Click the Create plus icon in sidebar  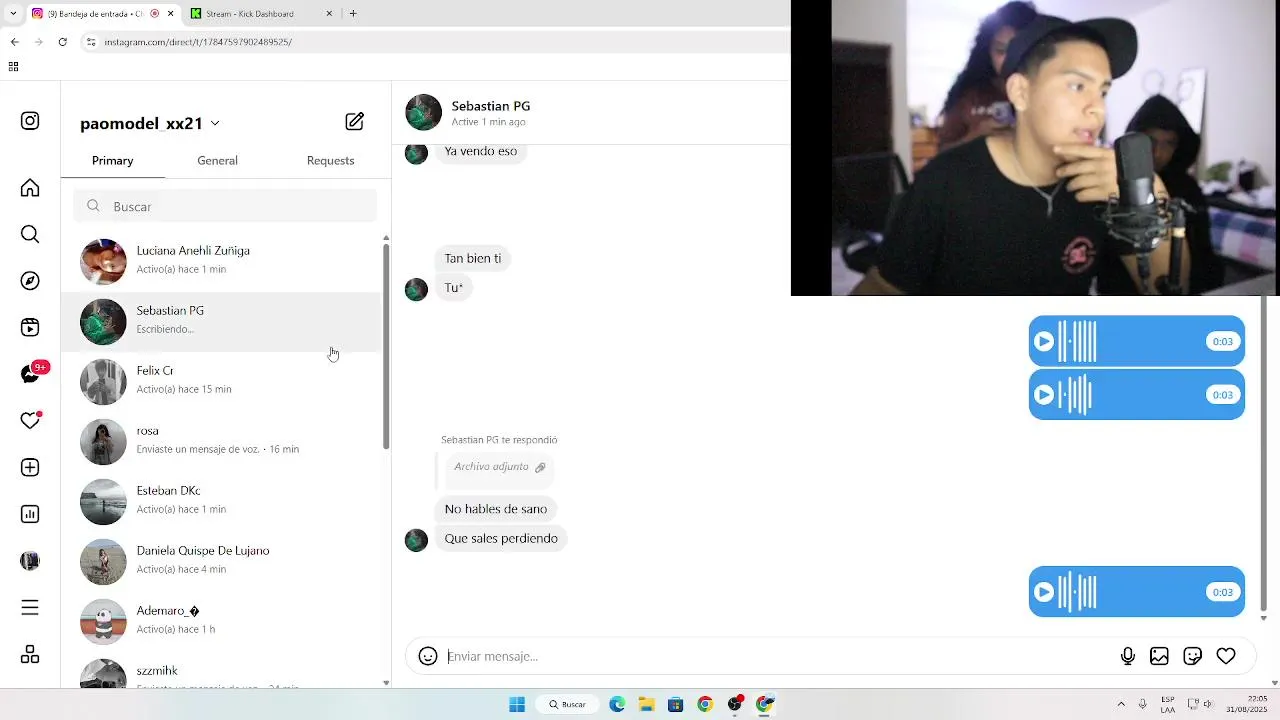(30, 467)
